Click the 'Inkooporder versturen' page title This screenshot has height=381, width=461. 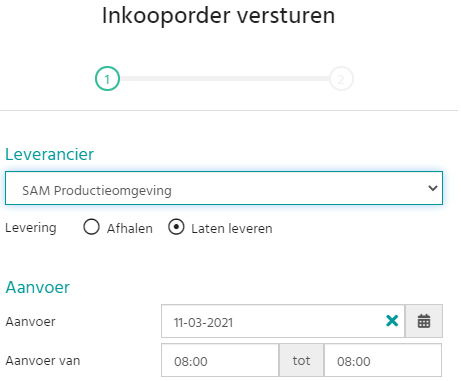[218, 16]
